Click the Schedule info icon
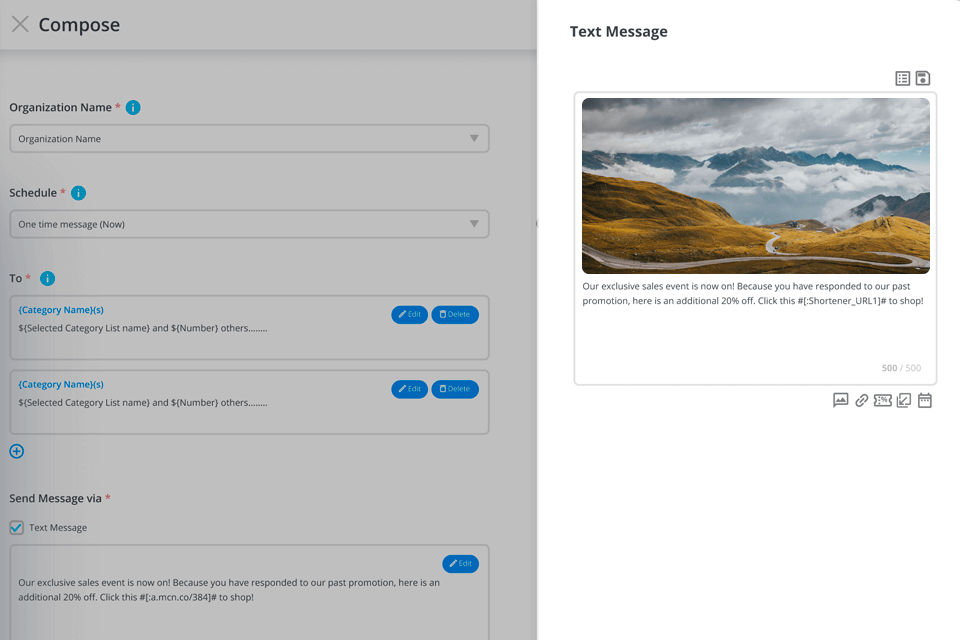 point(78,193)
